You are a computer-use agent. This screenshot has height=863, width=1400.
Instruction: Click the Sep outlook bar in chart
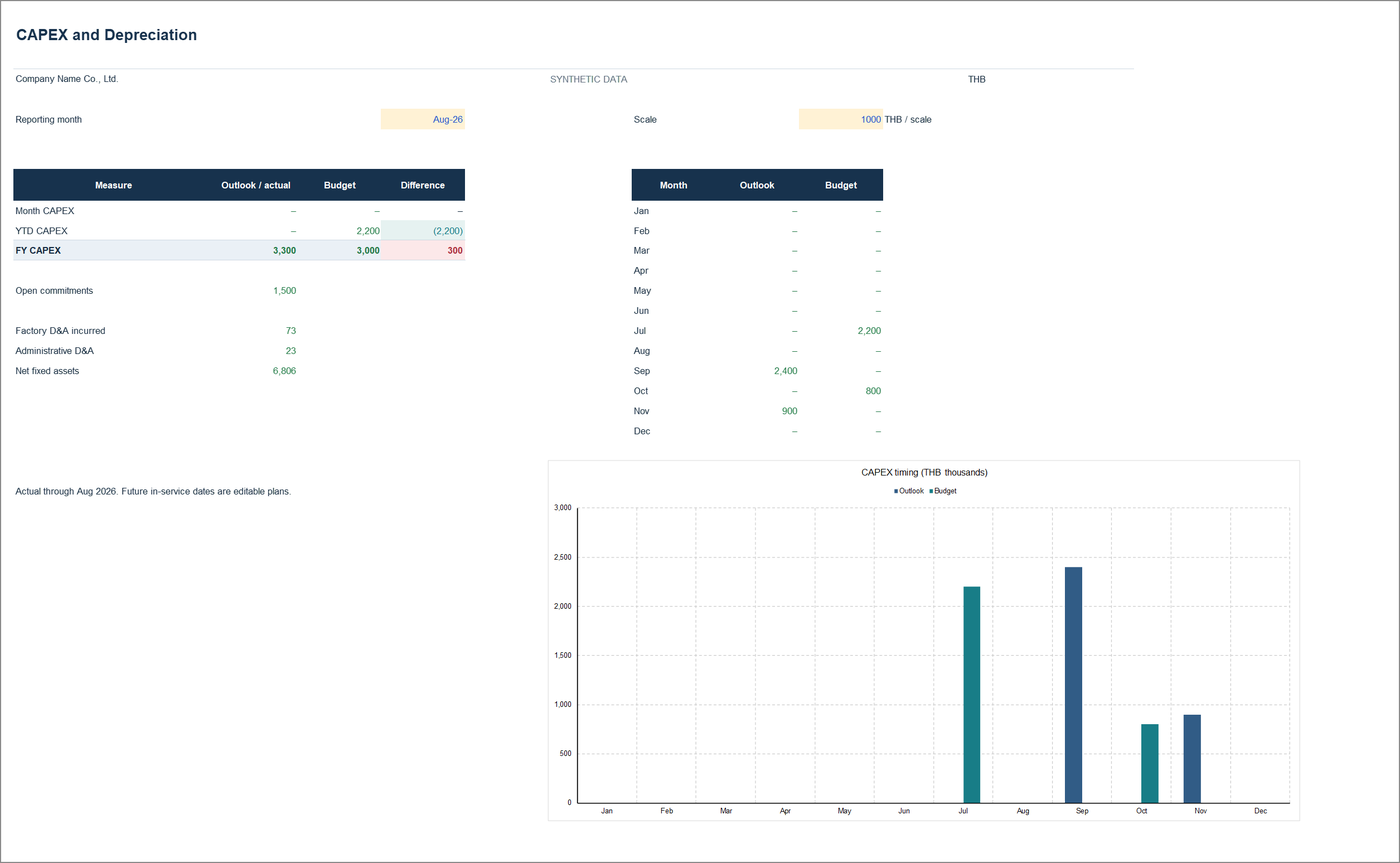[x=1073, y=685]
